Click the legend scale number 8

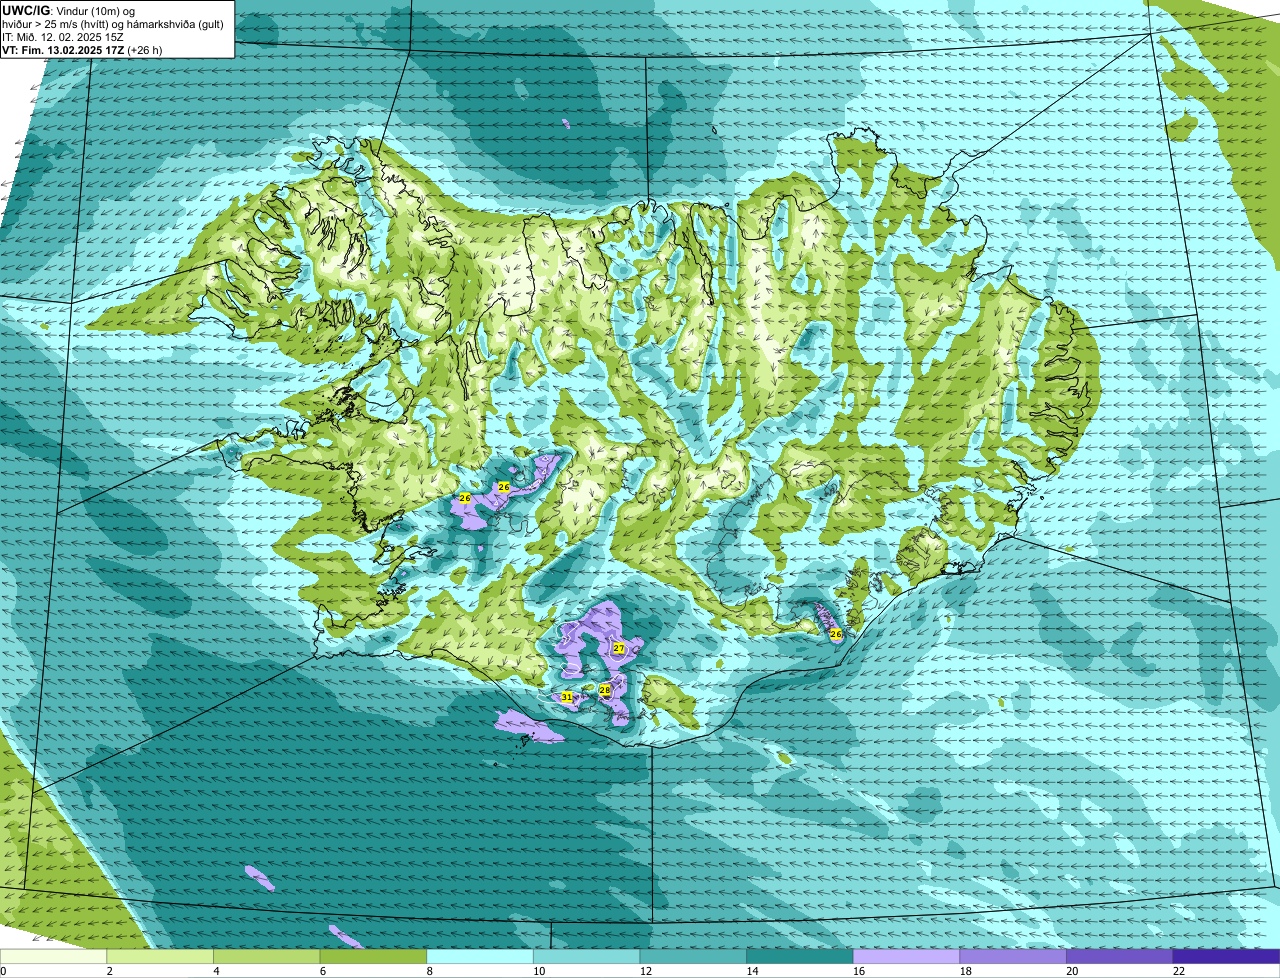tap(429, 971)
